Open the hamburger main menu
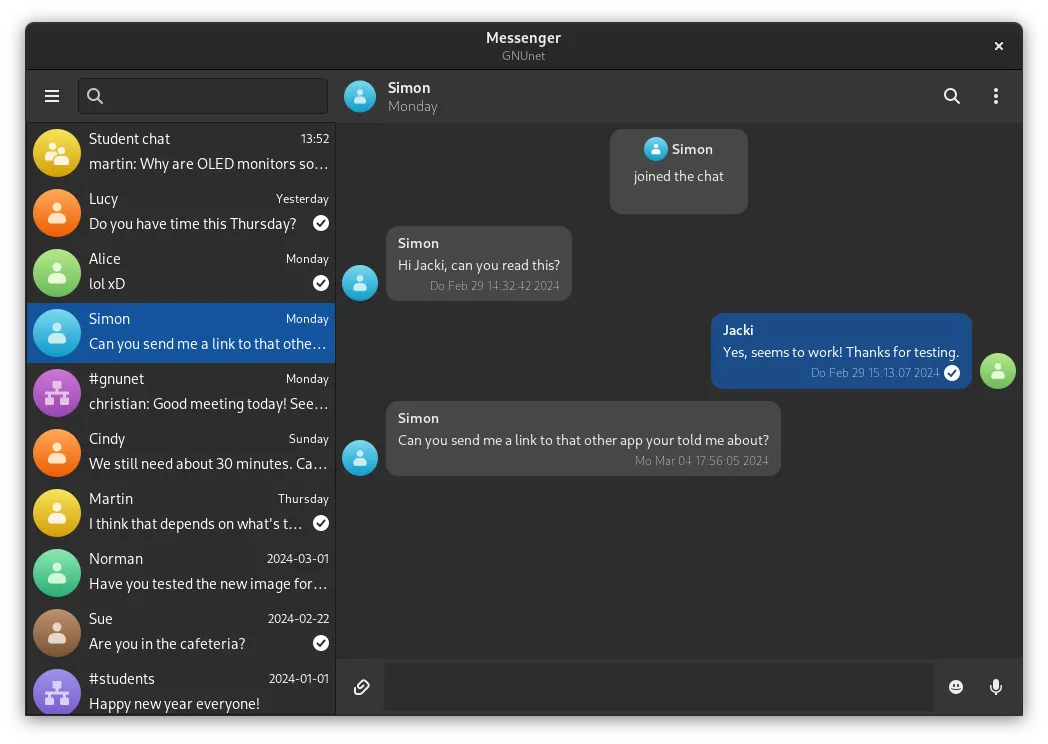 [52, 96]
